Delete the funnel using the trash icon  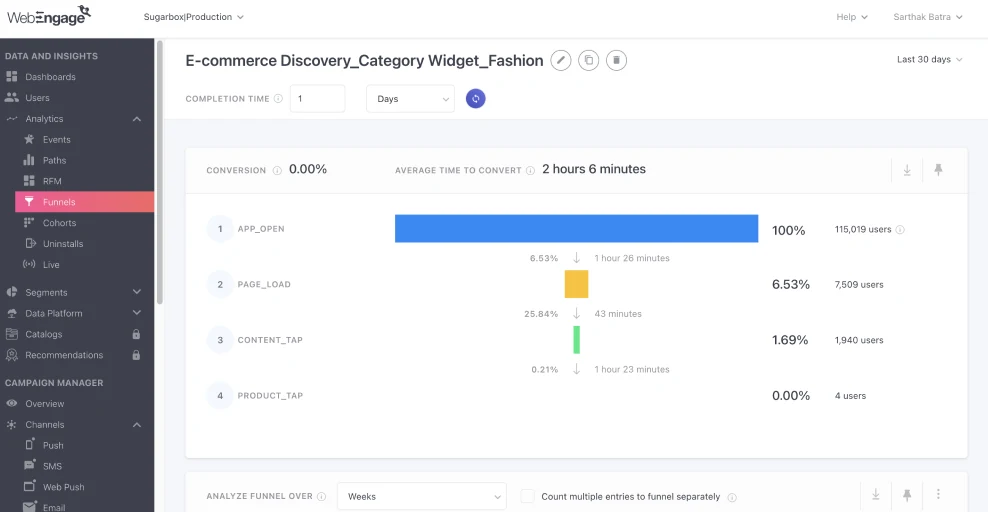(616, 60)
